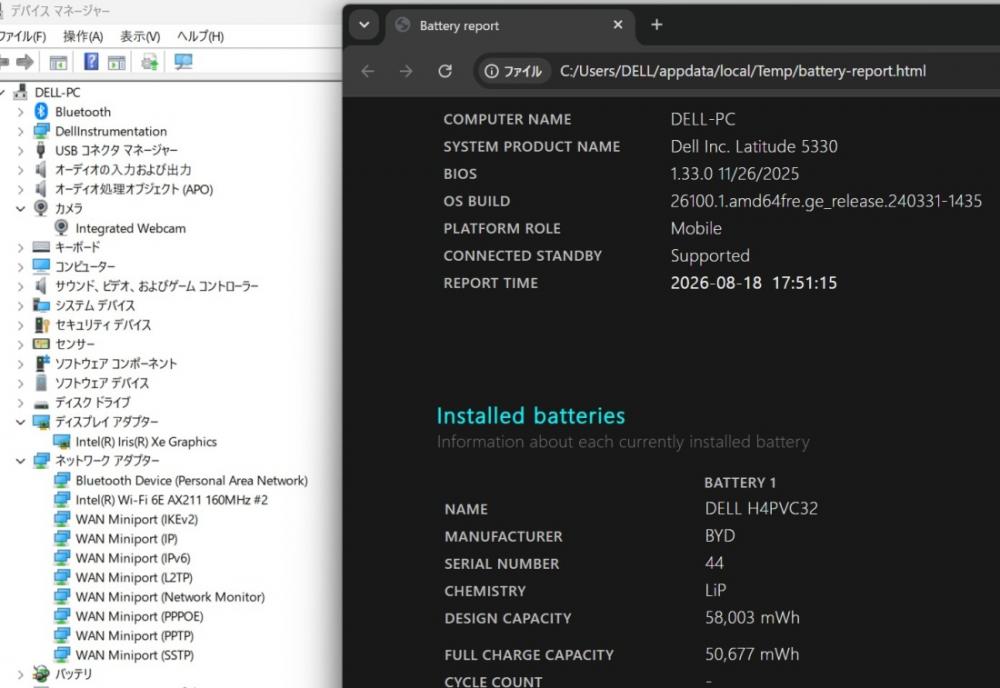Image resolution: width=1000 pixels, height=688 pixels.
Task: Close the Battery report tab
Action: coord(617,25)
